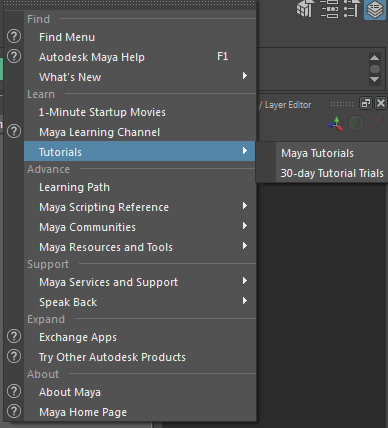Click scroll down arrow in panel
This screenshot has height=428, width=388.
(x=375, y=80)
